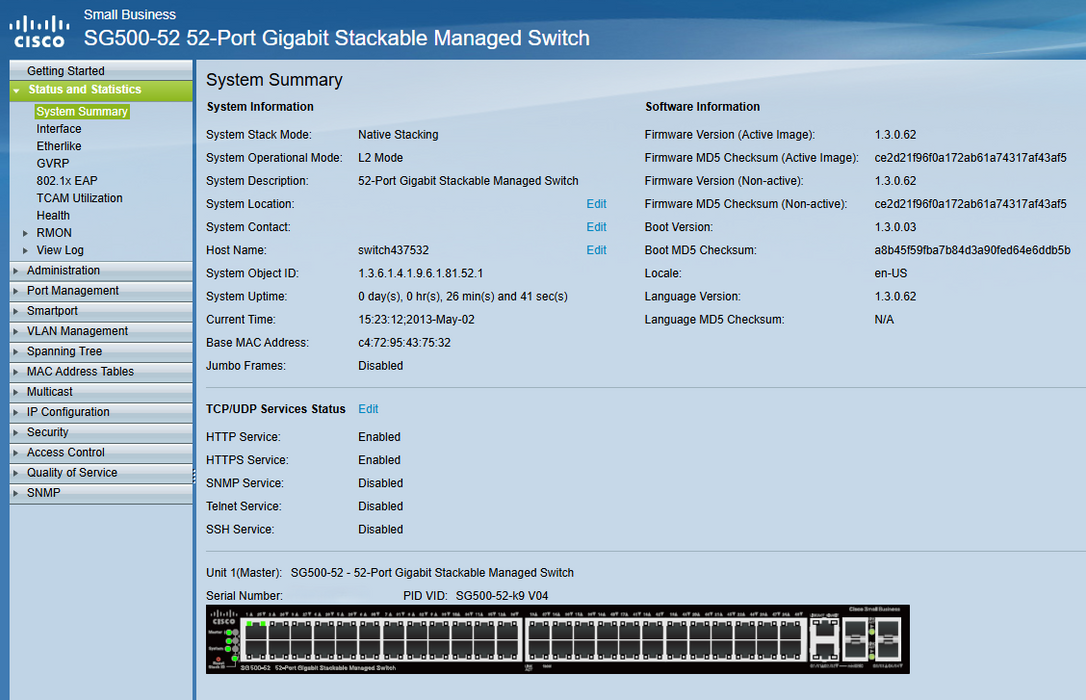Open the TCAM Utilization page
This screenshot has height=700, width=1086.
coord(80,198)
